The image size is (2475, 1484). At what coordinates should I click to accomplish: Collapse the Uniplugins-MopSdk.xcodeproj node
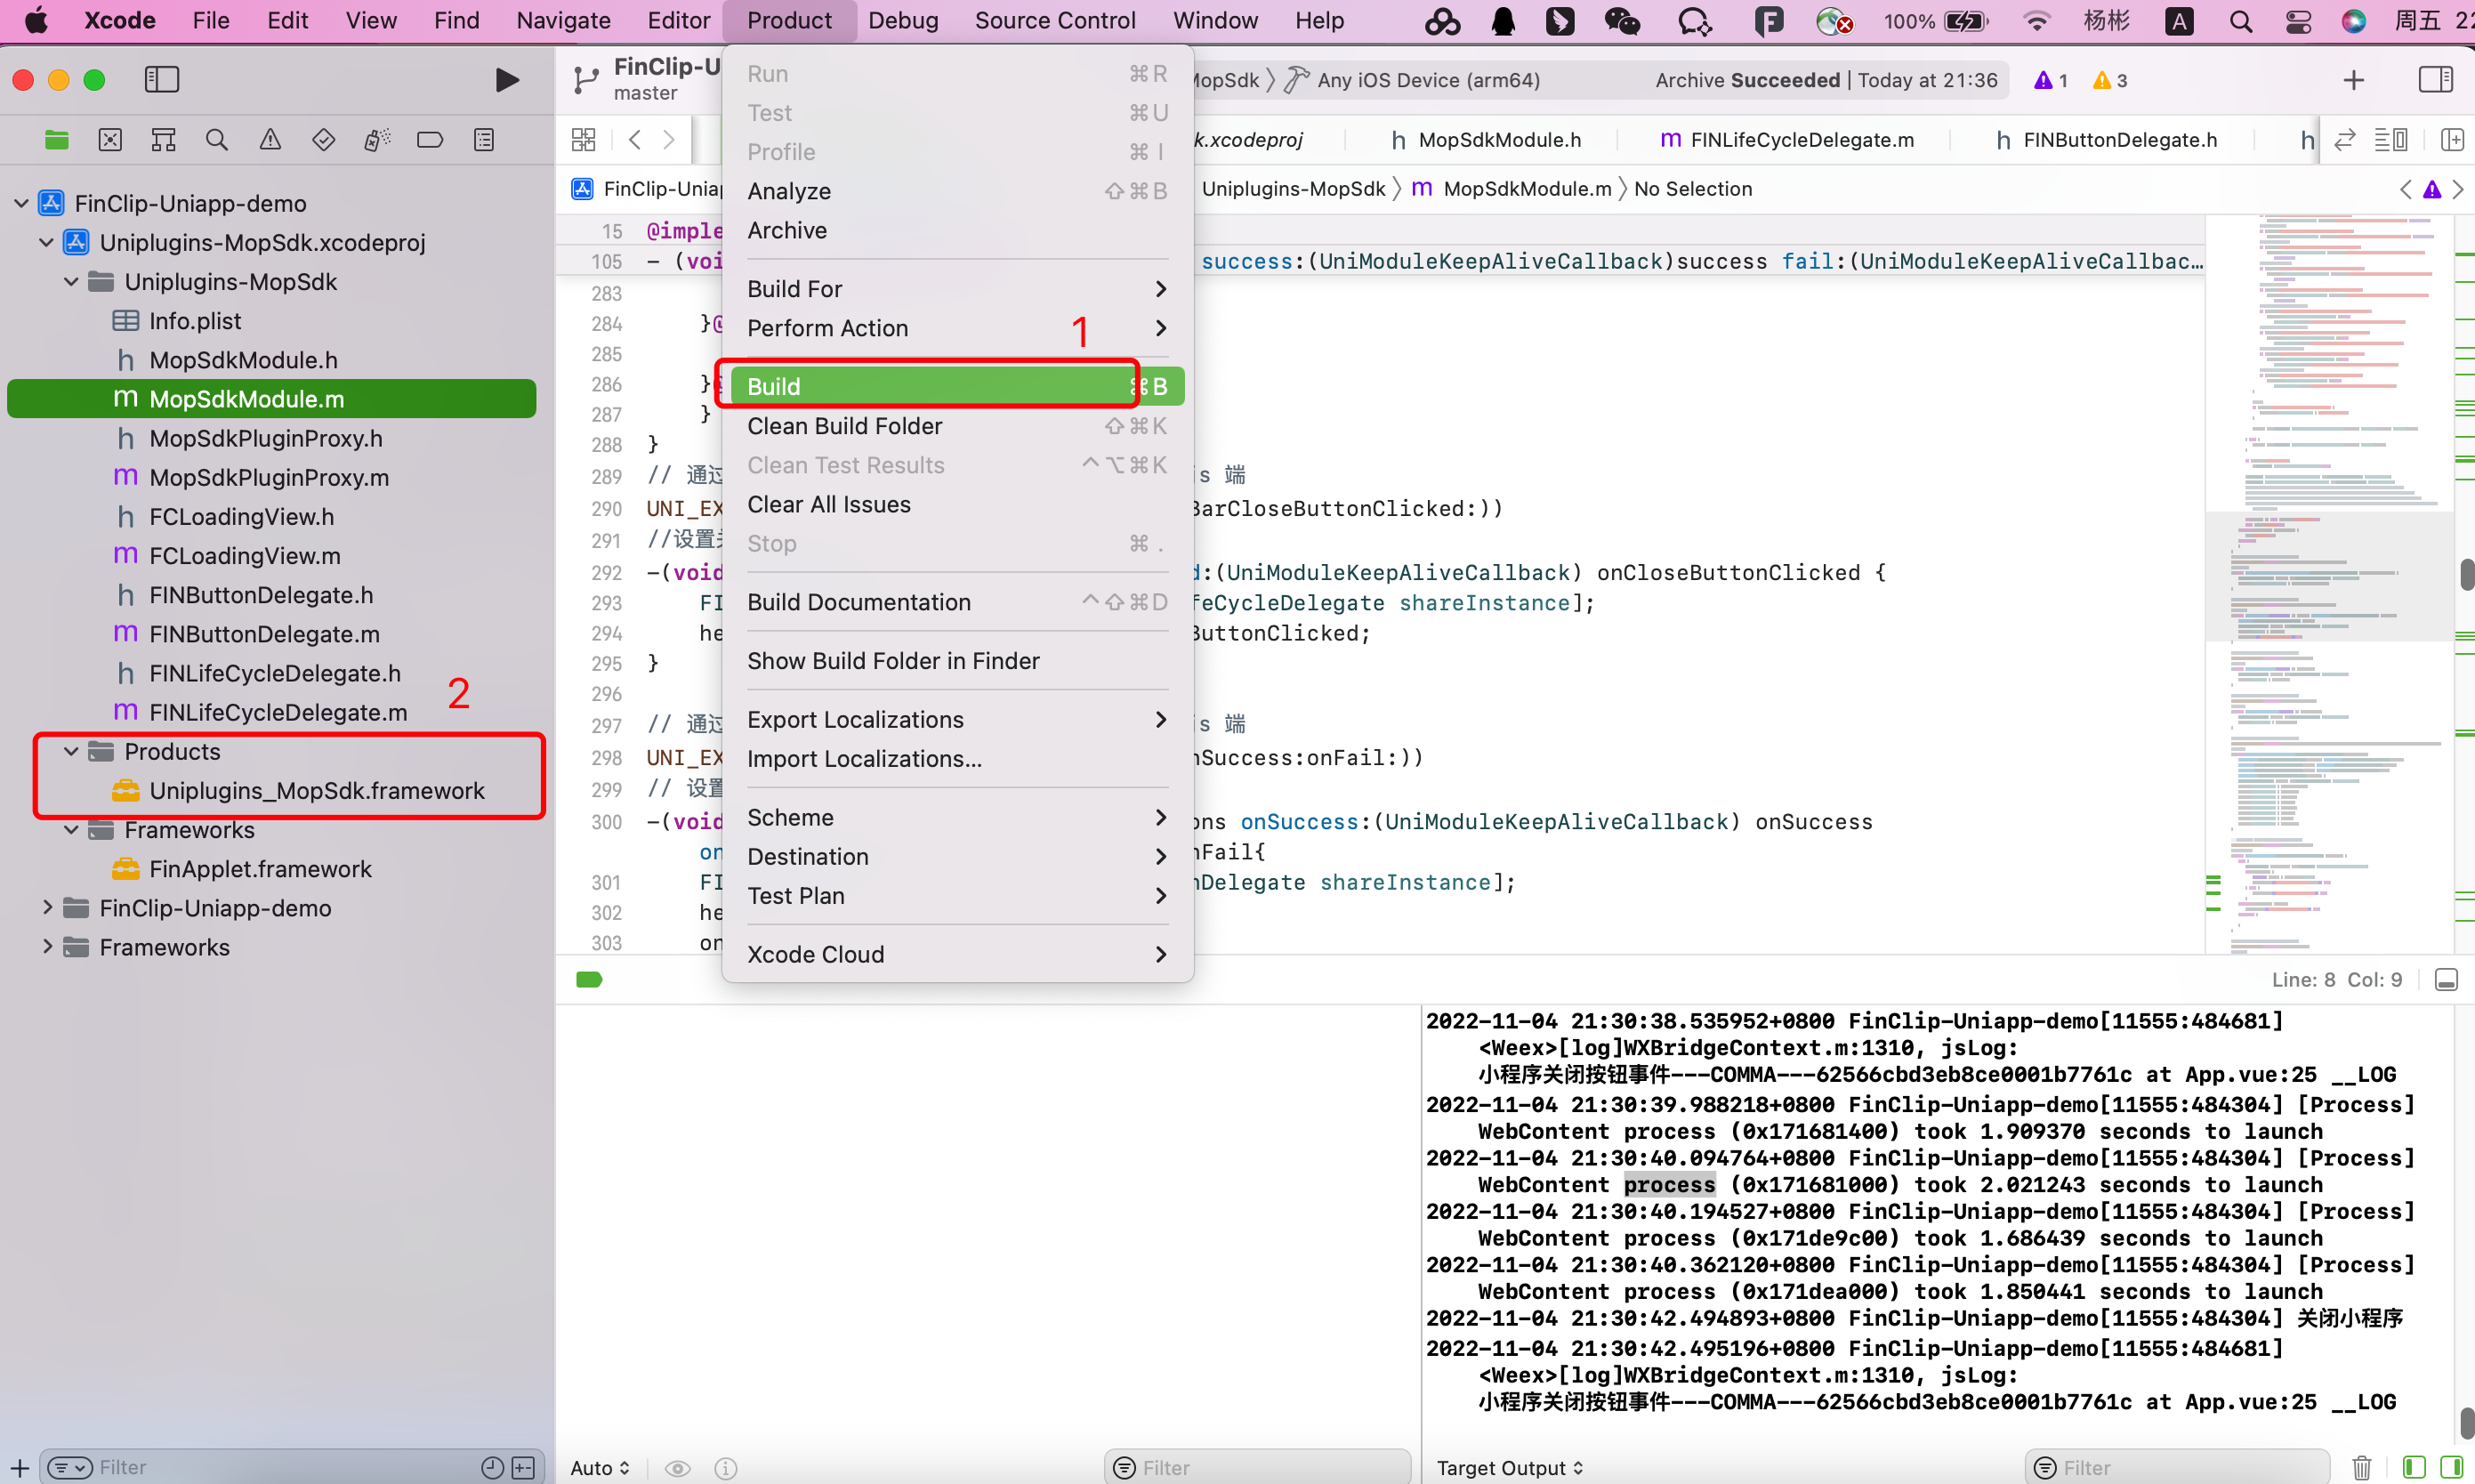[x=46, y=243]
